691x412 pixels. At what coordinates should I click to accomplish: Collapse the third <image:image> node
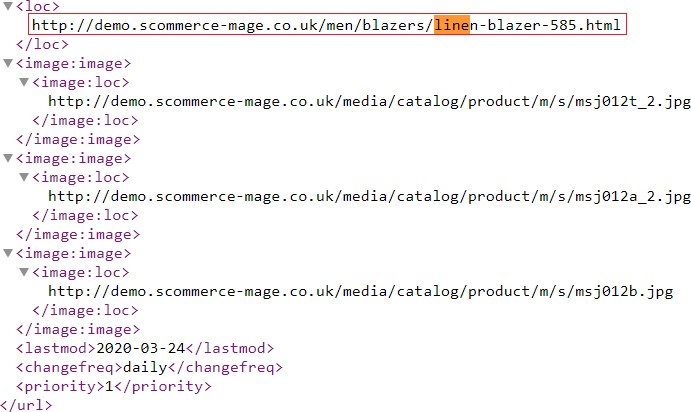tap(9, 253)
